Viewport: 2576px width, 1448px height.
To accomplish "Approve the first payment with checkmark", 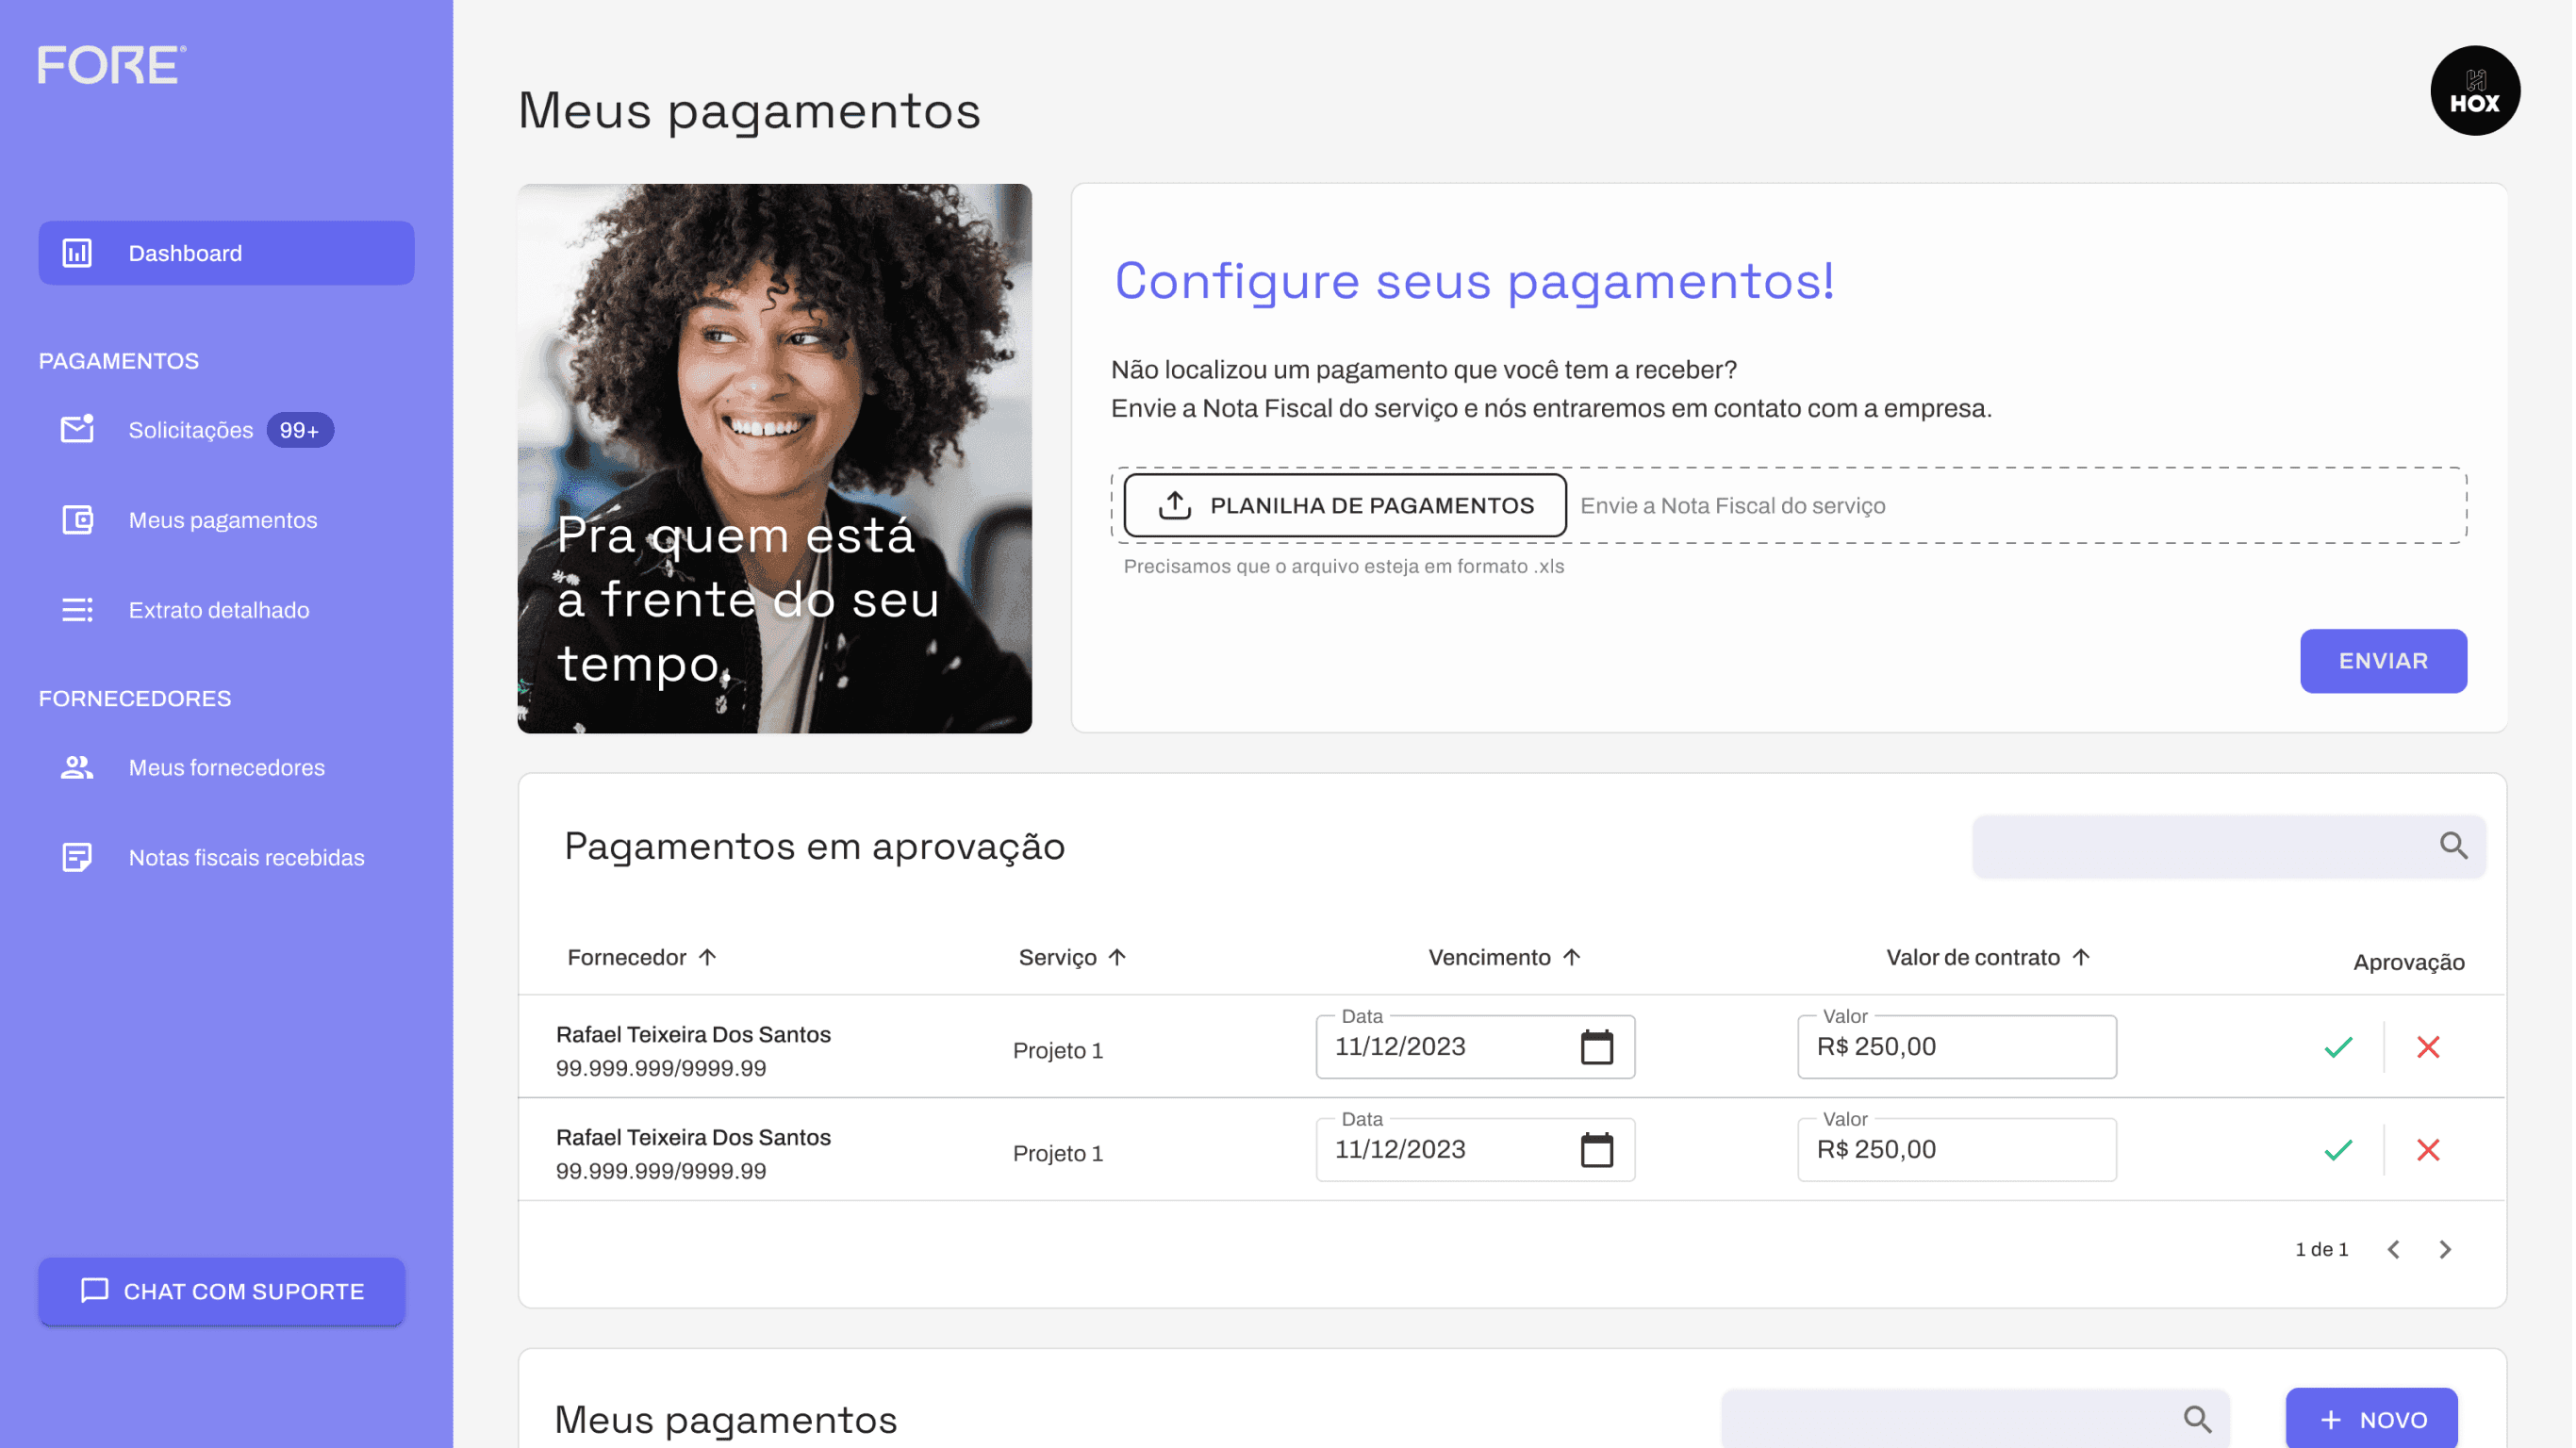I will [x=2338, y=1047].
